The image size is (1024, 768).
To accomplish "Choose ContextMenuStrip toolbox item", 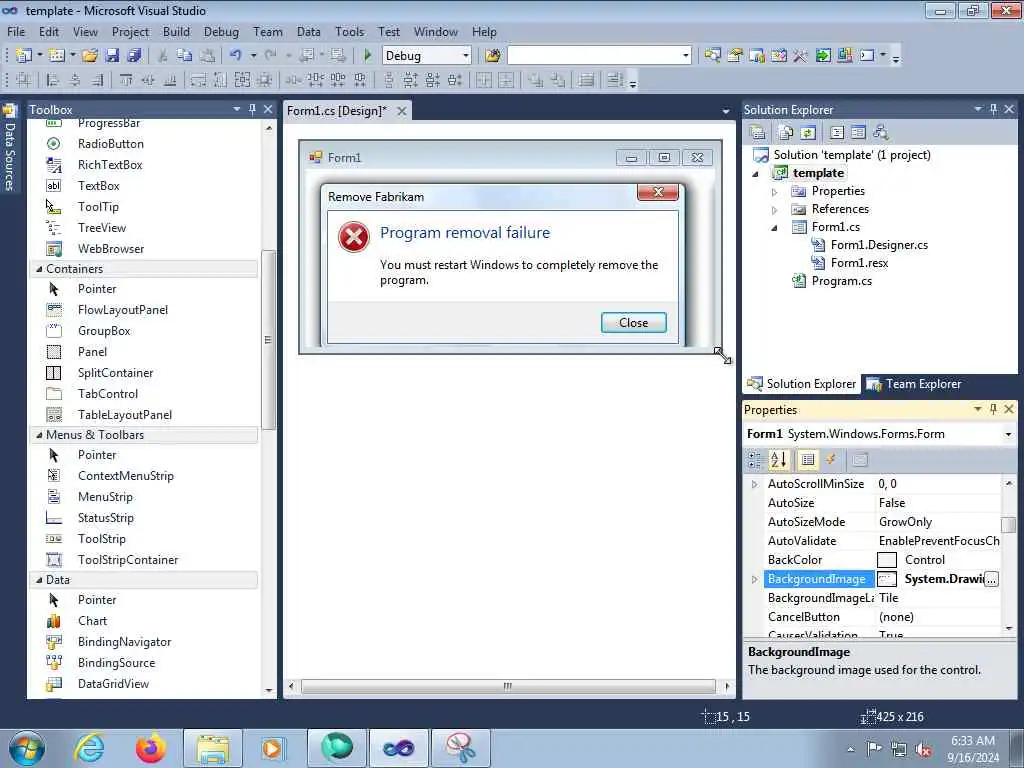I will (x=125, y=475).
